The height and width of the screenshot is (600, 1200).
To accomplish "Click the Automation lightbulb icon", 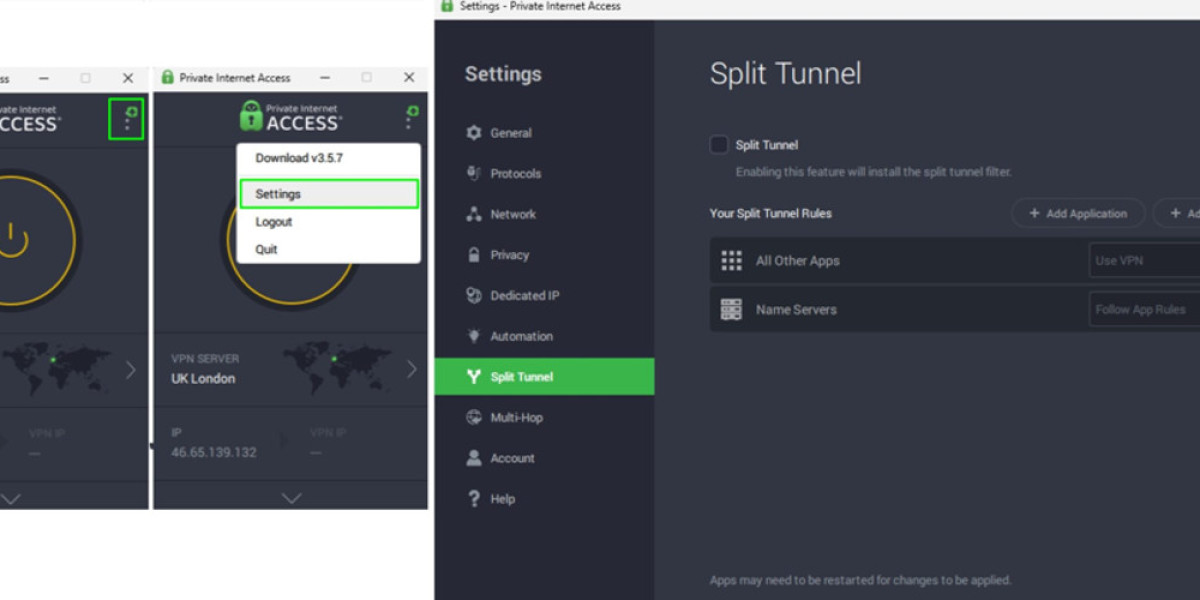I will click(x=474, y=336).
